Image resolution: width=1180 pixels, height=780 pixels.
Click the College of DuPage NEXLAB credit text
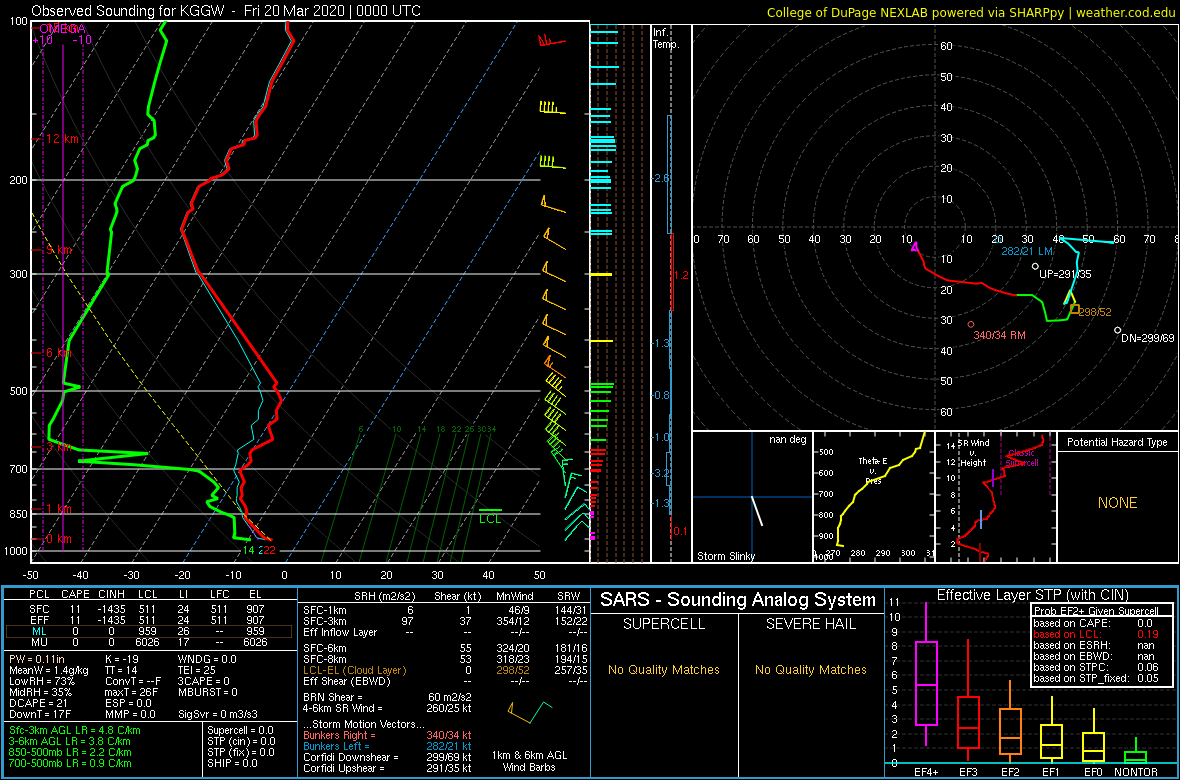click(972, 11)
